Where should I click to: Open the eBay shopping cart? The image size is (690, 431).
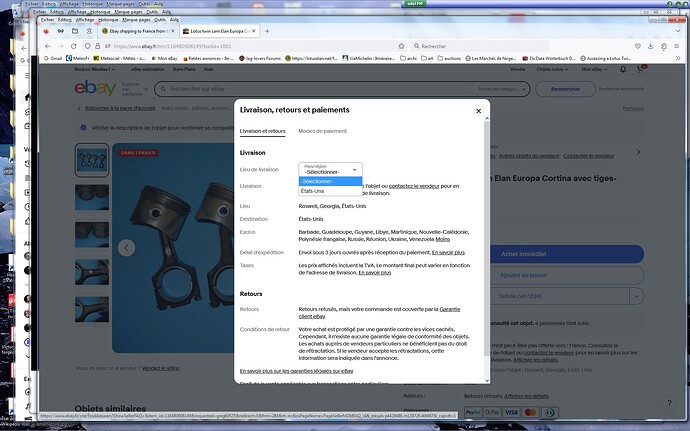[x=640, y=70]
